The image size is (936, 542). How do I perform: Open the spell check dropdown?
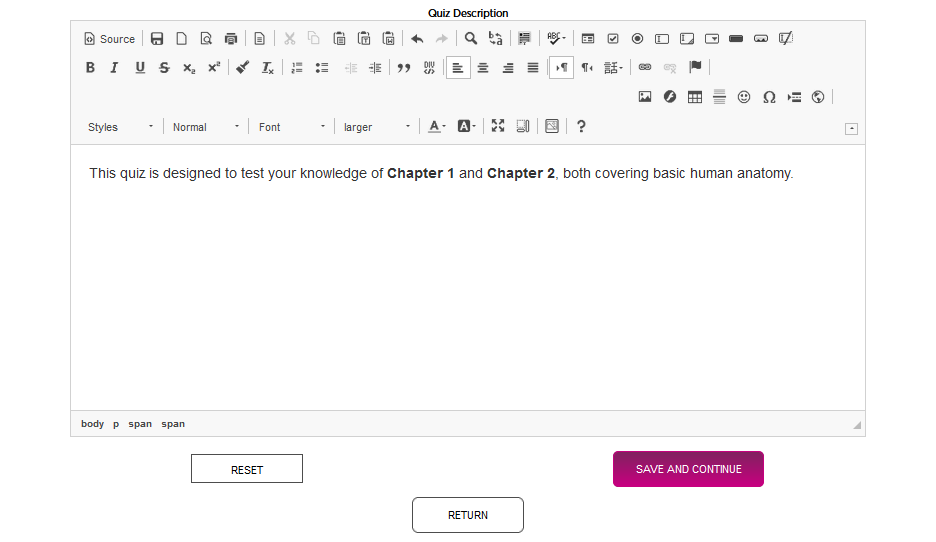point(556,39)
